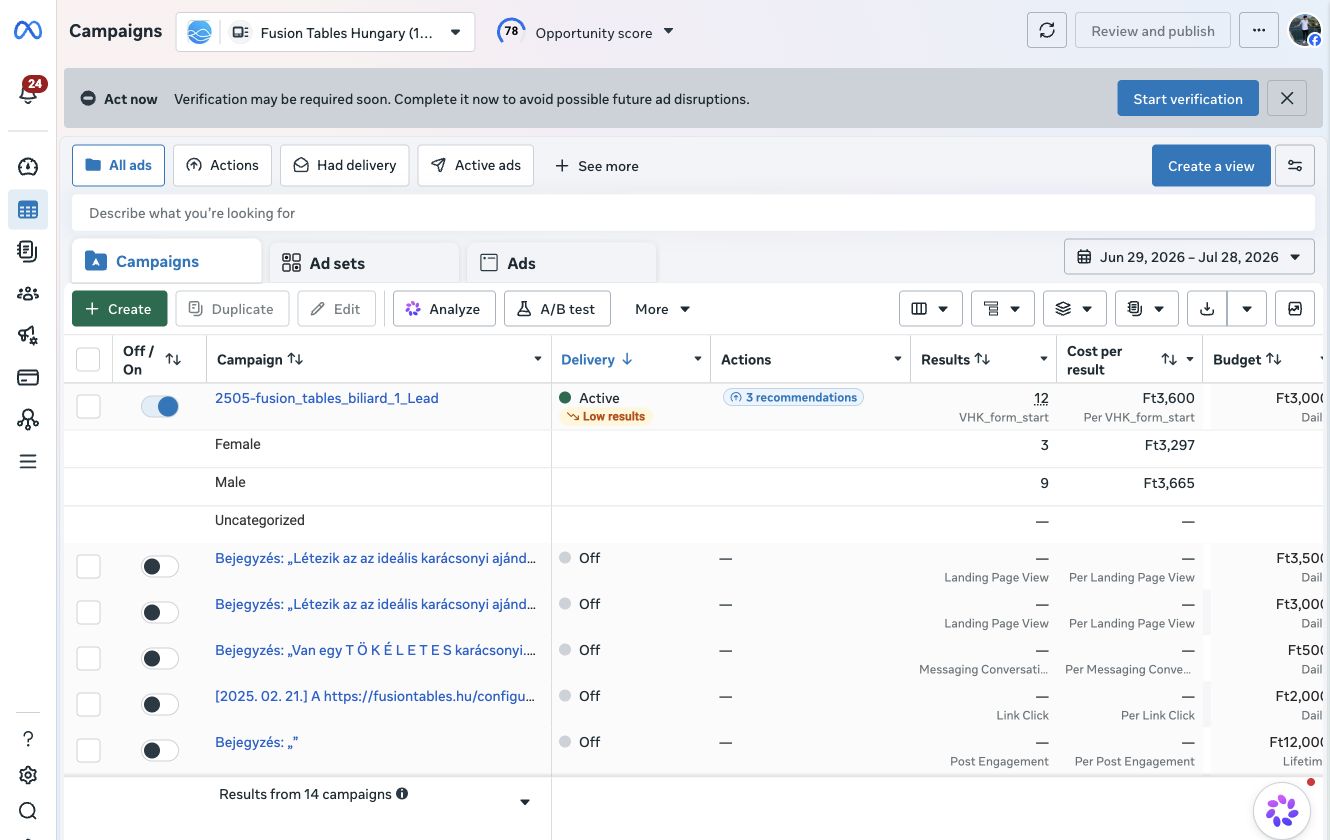
Task: Open the Billing card icon in sidebar
Action: pyautogui.click(x=28, y=377)
